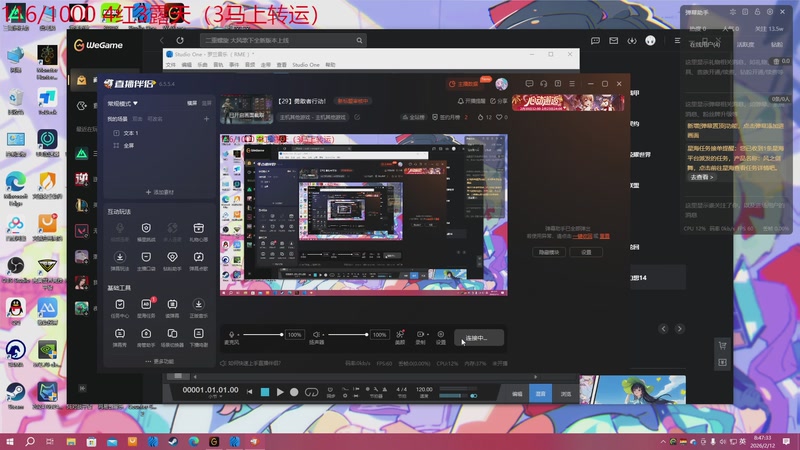This screenshot has height=450, width=800.
Task: Adjust the speaker volume slider
Action: coord(347,335)
